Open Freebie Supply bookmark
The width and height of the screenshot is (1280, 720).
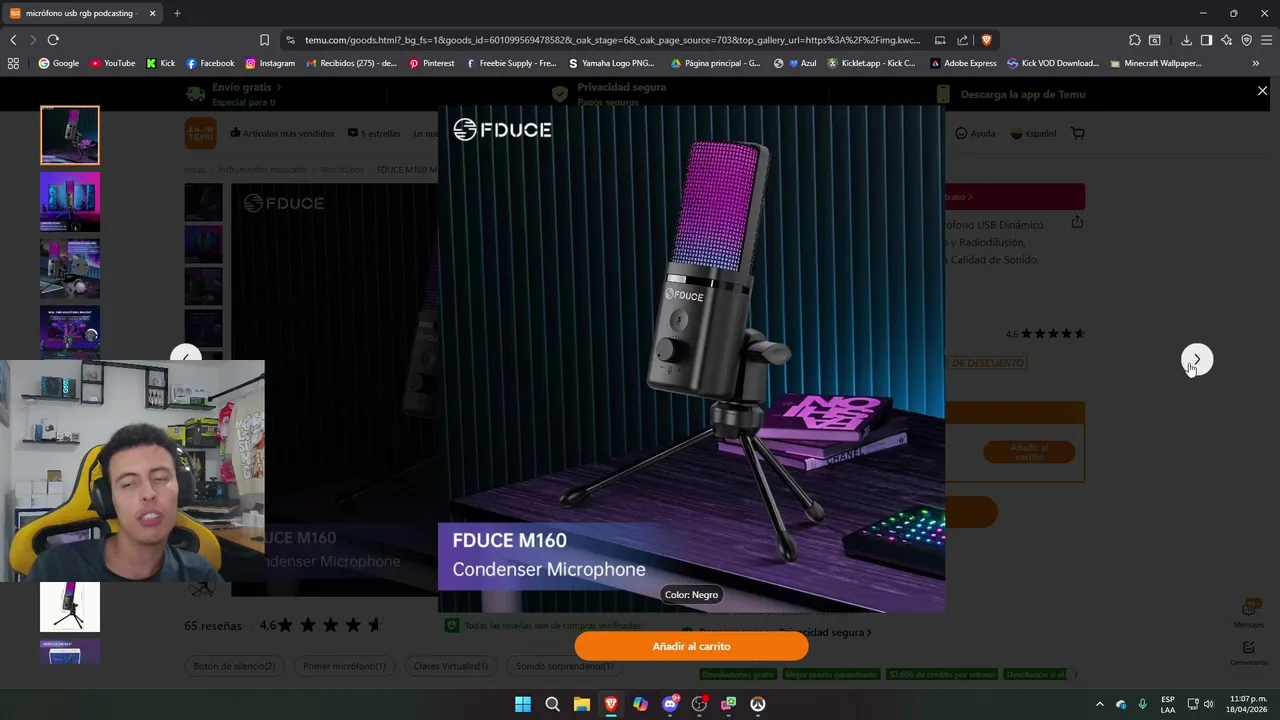click(510, 63)
